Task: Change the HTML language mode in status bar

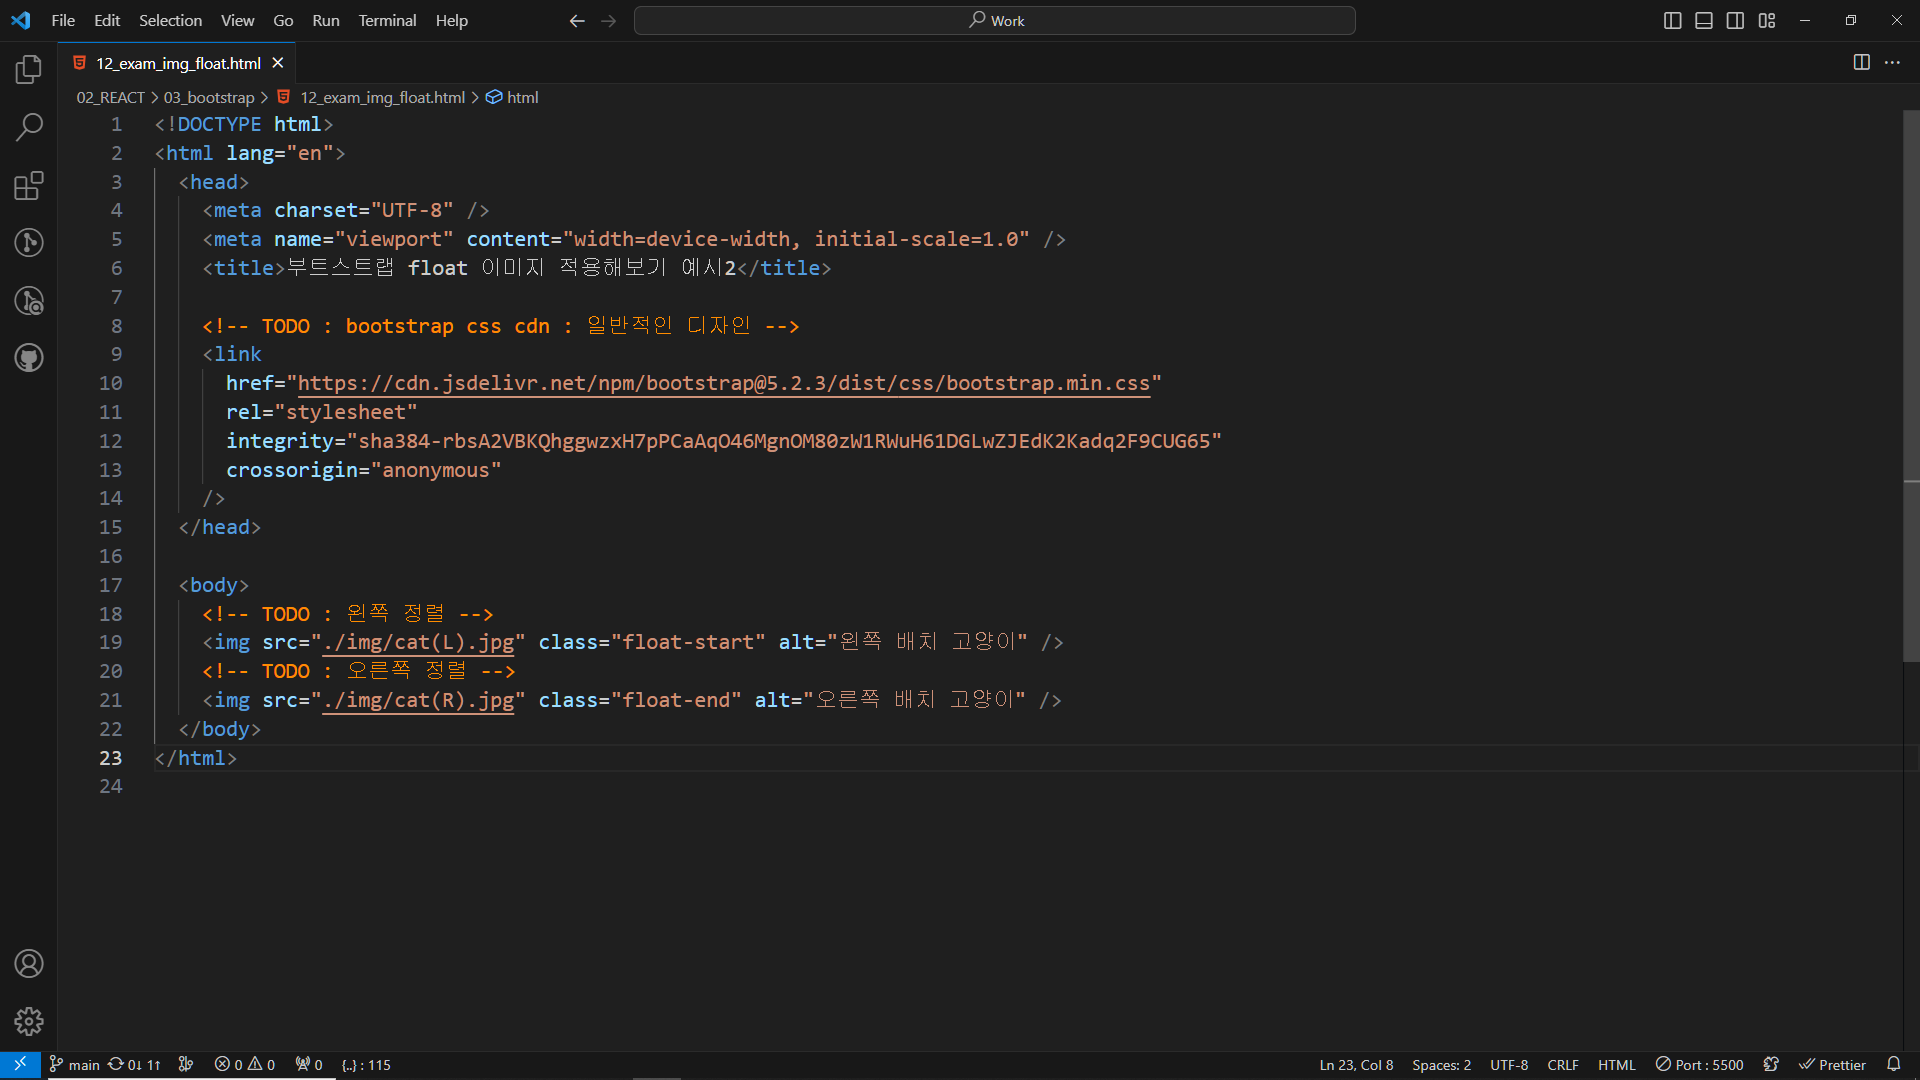Action: [1616, 1065]
